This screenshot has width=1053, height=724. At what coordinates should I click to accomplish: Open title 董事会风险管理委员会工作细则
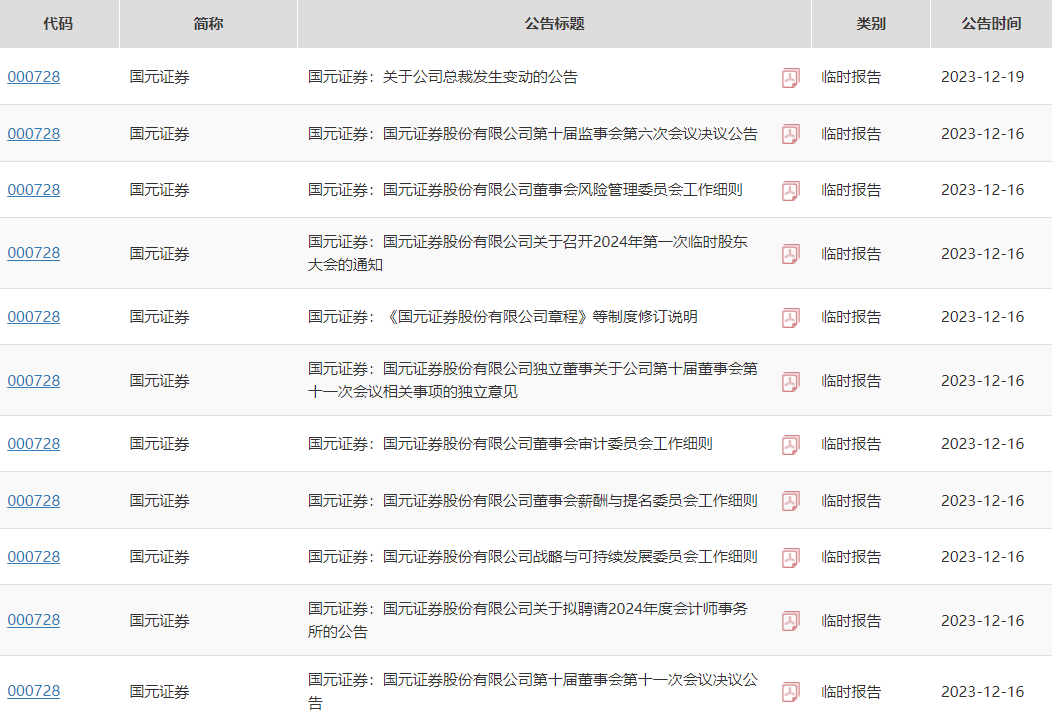(525, 190)
